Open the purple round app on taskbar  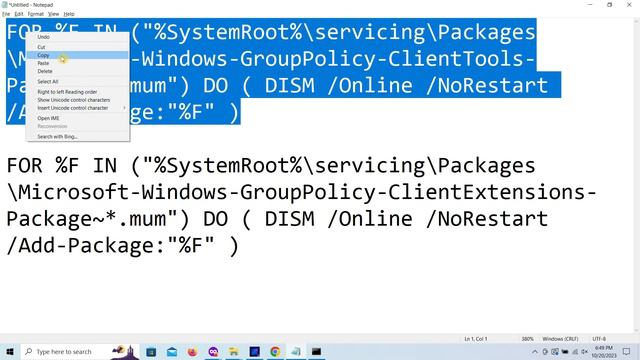point(213,351)
